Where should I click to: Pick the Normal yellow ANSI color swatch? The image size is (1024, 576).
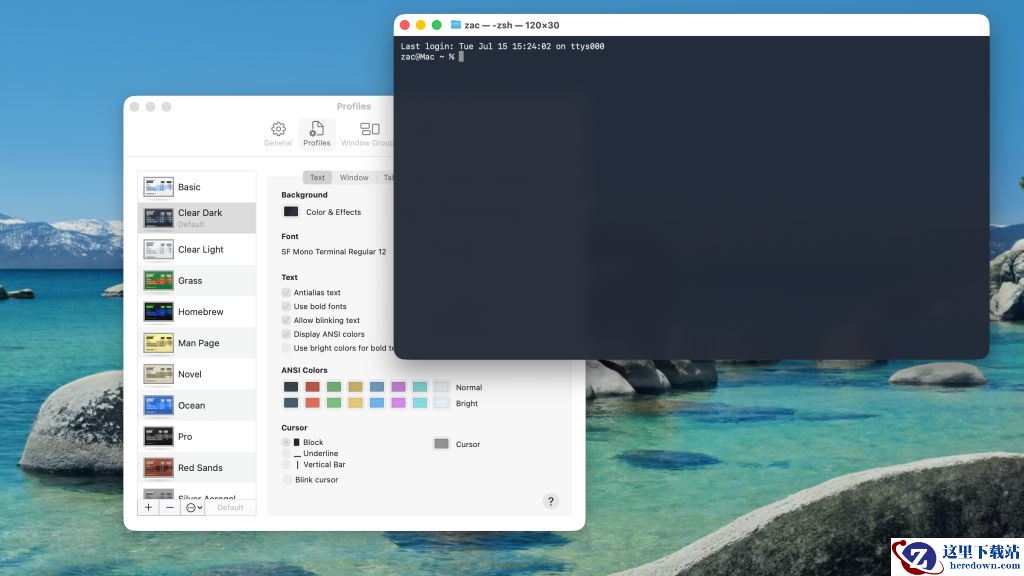[x=355, y=387]
